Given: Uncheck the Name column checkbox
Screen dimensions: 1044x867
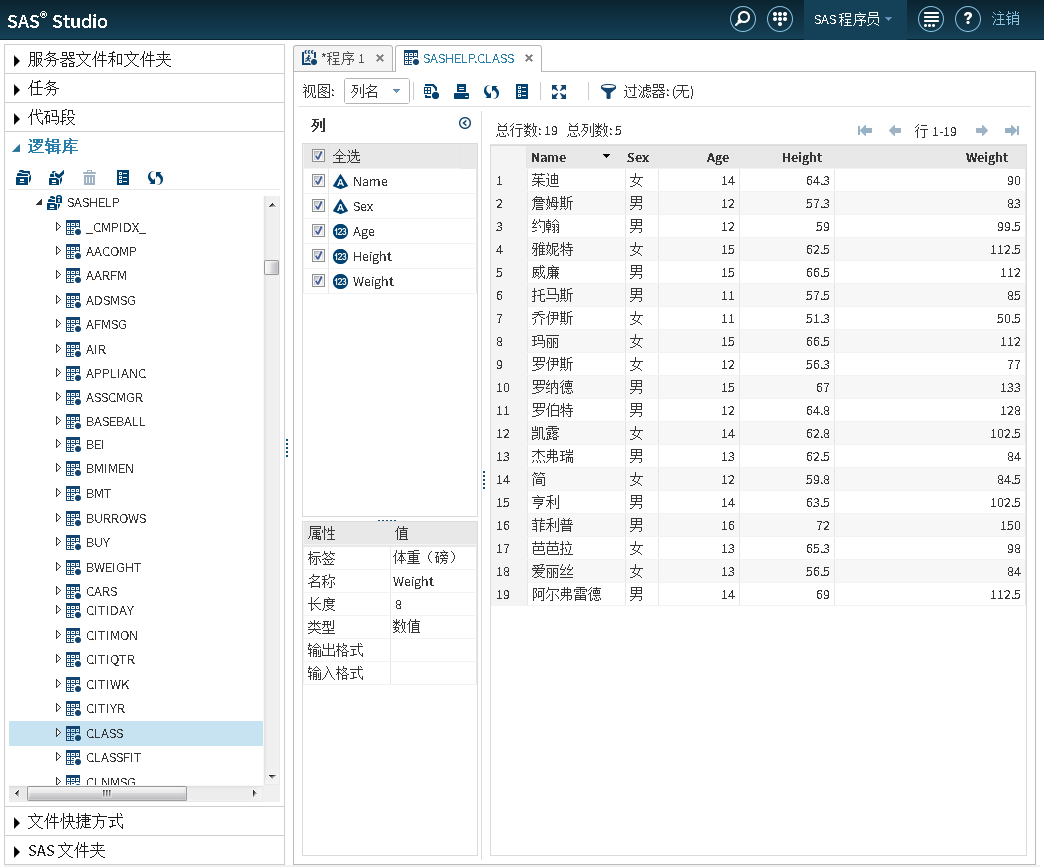Looking at the screenshot, I should [x=318, y=181].
